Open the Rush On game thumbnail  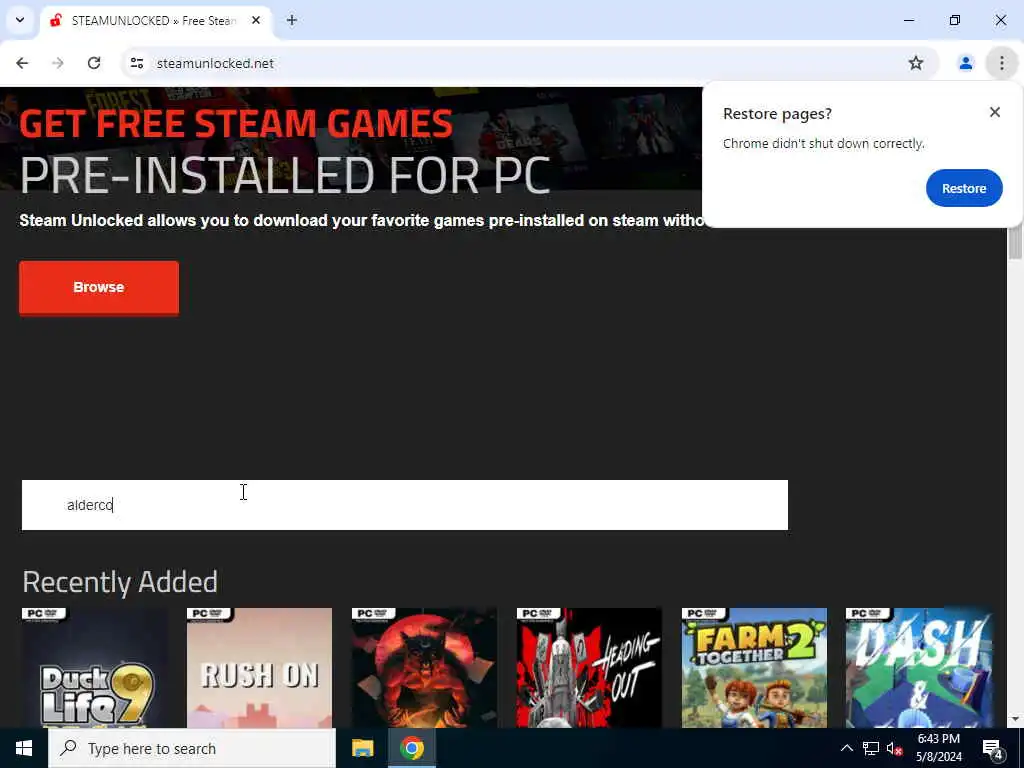click(259, 667)
